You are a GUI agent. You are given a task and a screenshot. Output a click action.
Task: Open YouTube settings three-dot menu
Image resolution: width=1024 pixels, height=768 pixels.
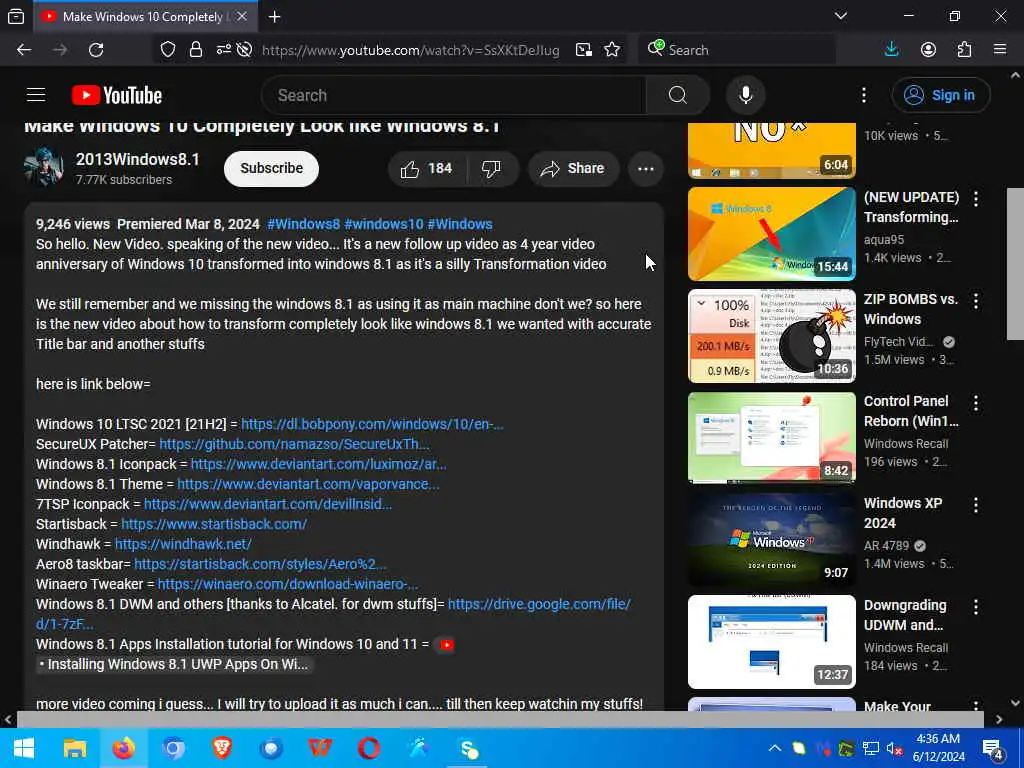click(863, 95)
